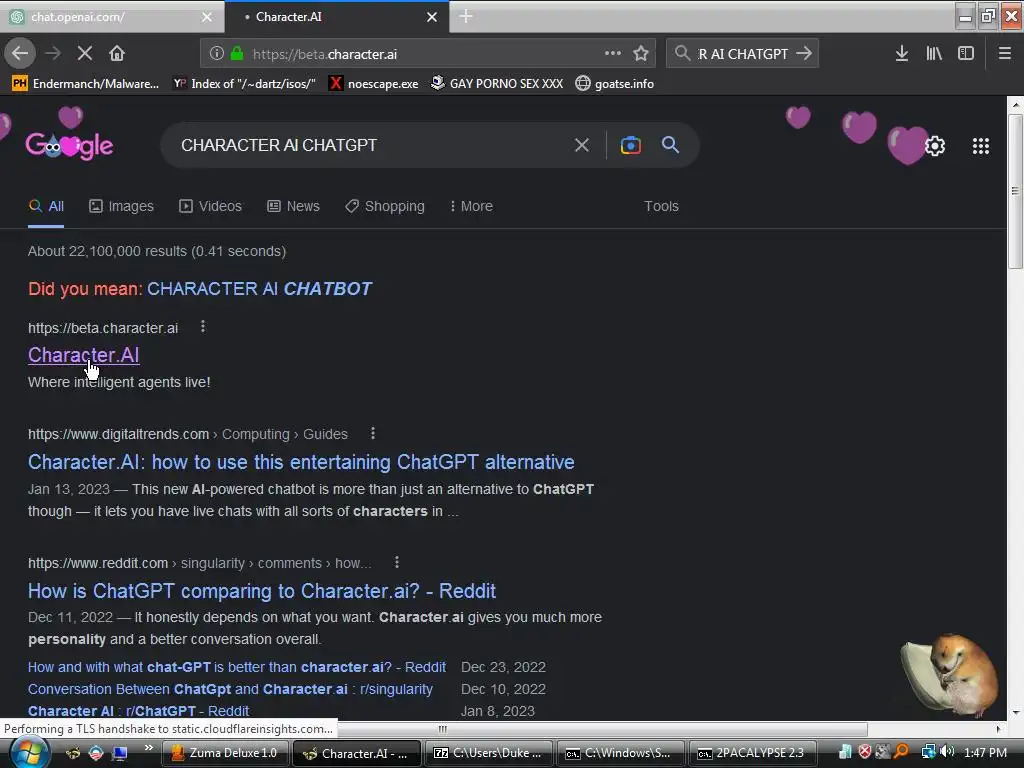Open options menu for beta.character.ai result
Viewport: 1024px width, 768px height.
[203, 326]
